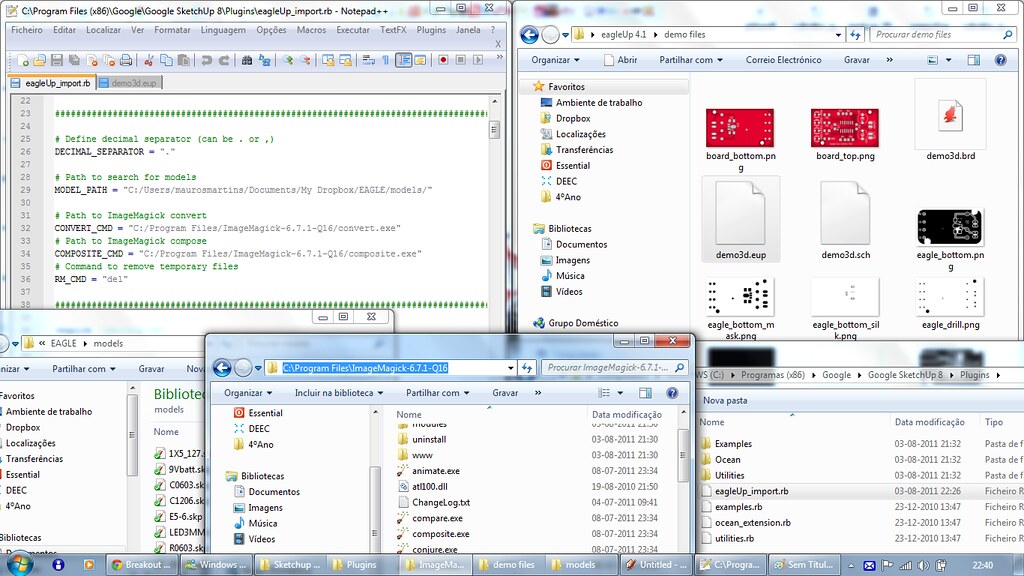This screenshot has width=1024, height=576.
Task: Click the Procurar demo files search box
Action: click(942, 35)
